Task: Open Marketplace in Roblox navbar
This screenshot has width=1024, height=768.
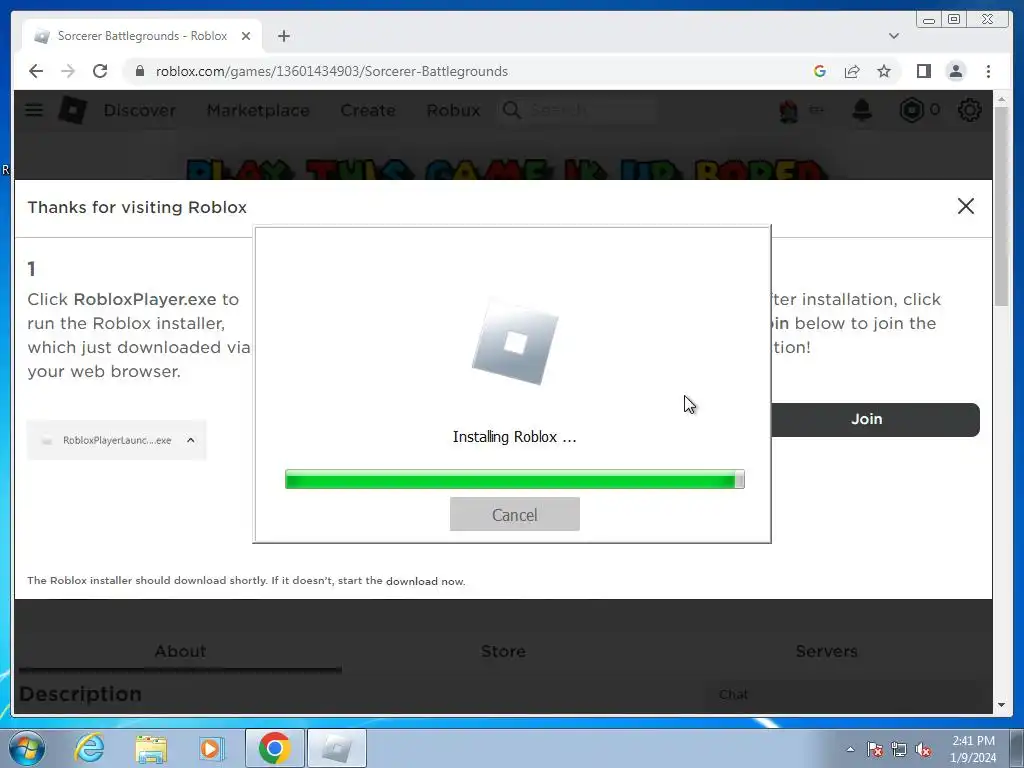Action: [x=258, y=110]
